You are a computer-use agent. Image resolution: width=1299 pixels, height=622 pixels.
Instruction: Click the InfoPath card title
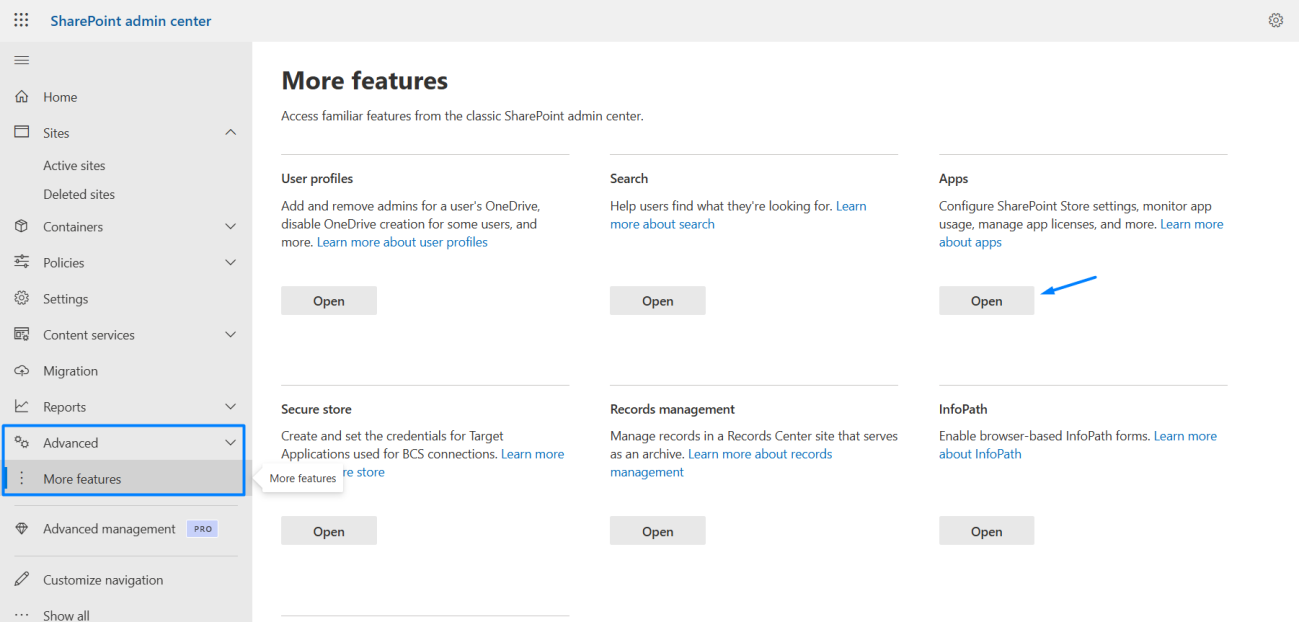(963, 409)
